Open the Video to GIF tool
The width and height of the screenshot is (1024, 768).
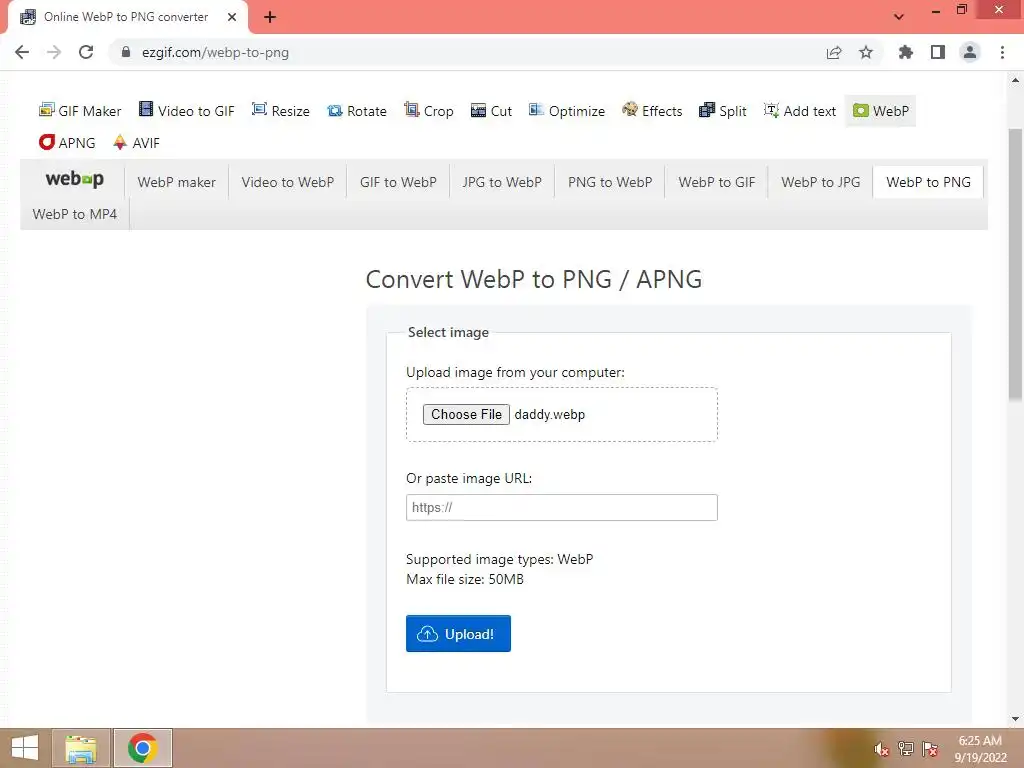pos(187,111)
